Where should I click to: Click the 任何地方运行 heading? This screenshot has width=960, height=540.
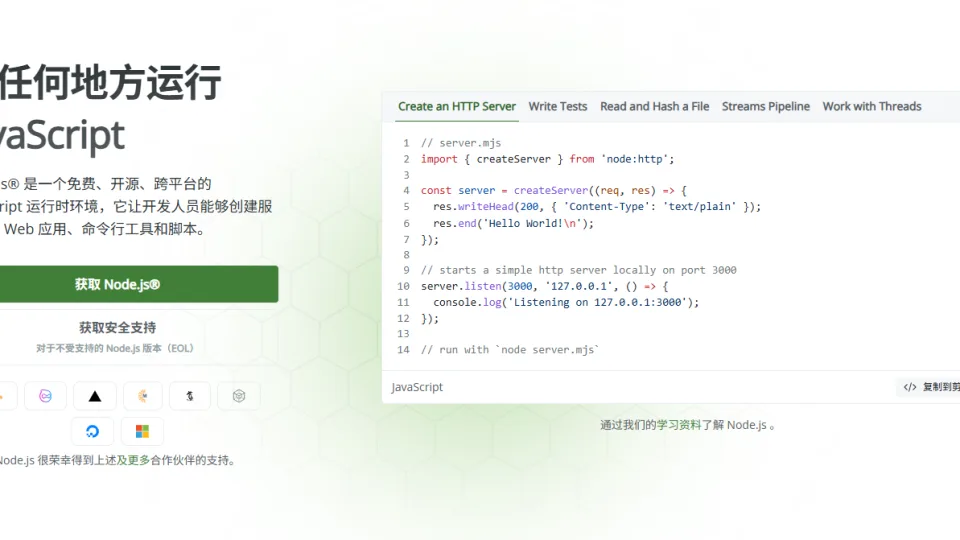point(110,82)
